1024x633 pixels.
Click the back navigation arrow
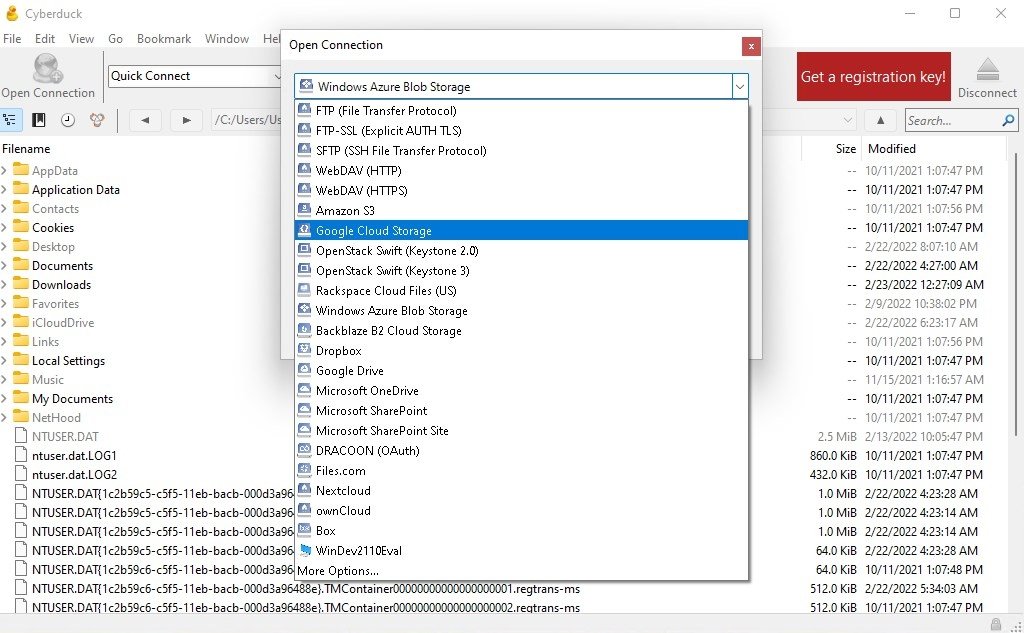(145, 120)
